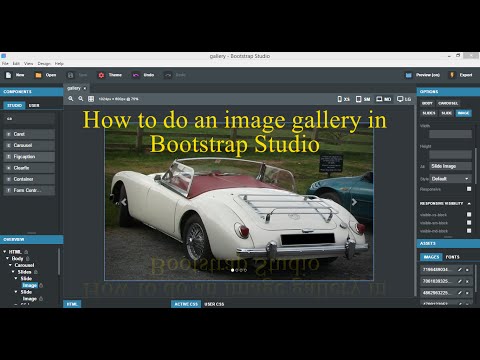
Task: Collapse the Slides tree node
Action: click(13, 272)
